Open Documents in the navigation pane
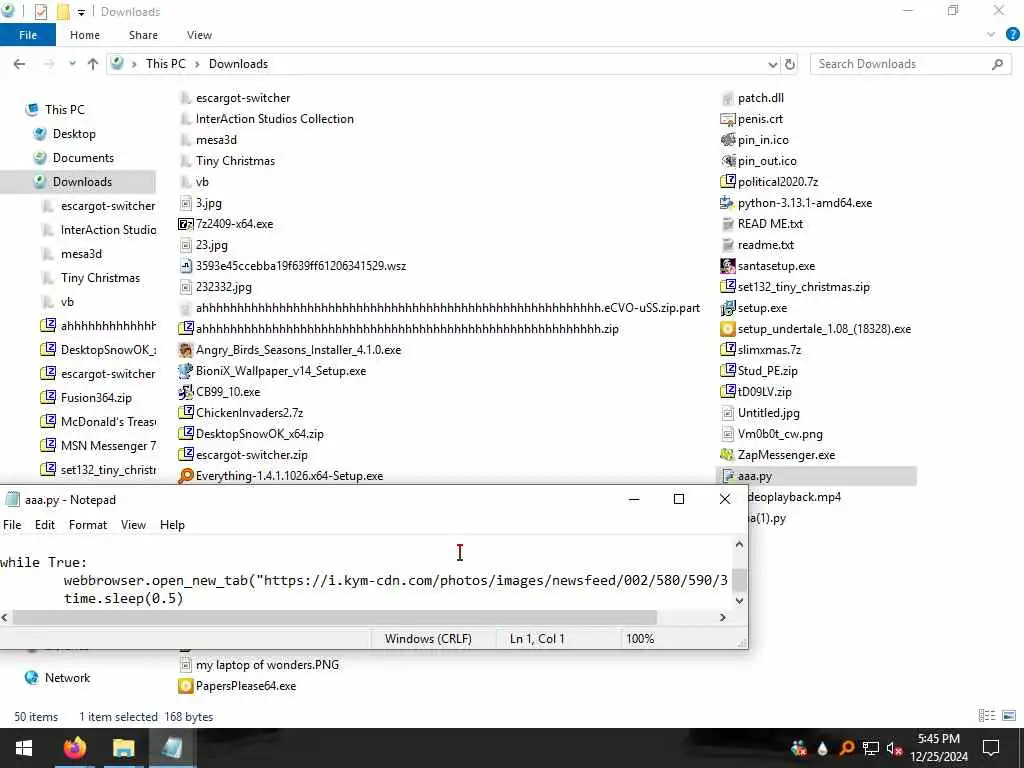The height and width of the screenshot is (768, 1024). click(83, 158)
